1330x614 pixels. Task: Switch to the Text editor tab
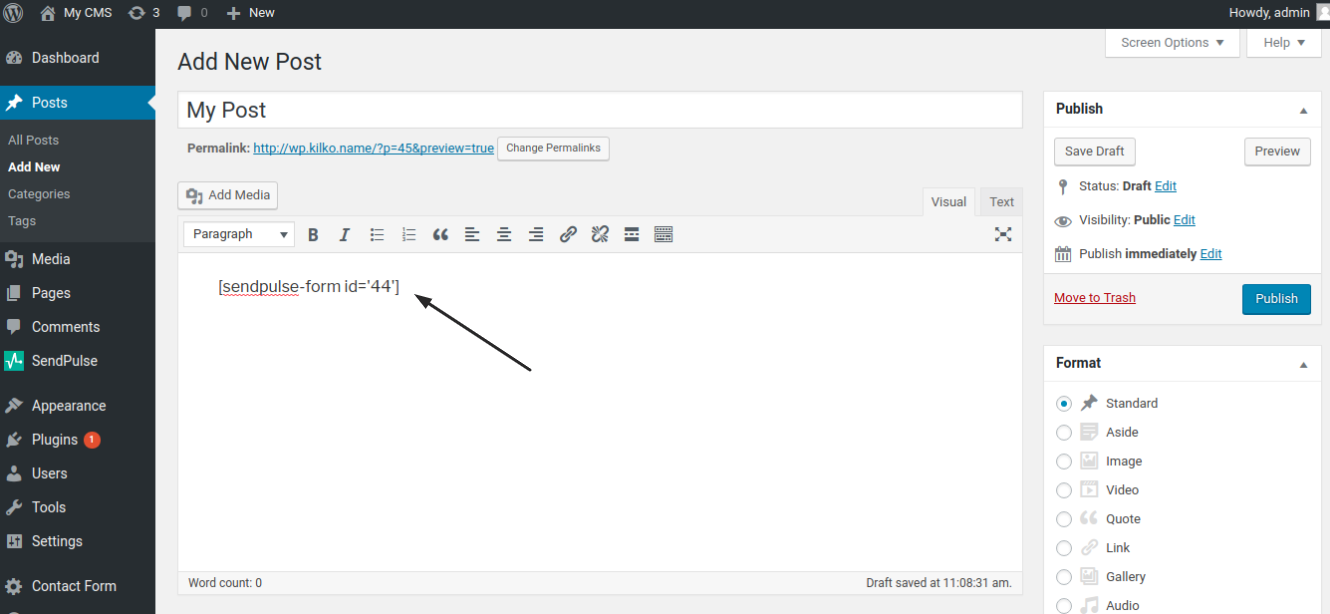1002,202
